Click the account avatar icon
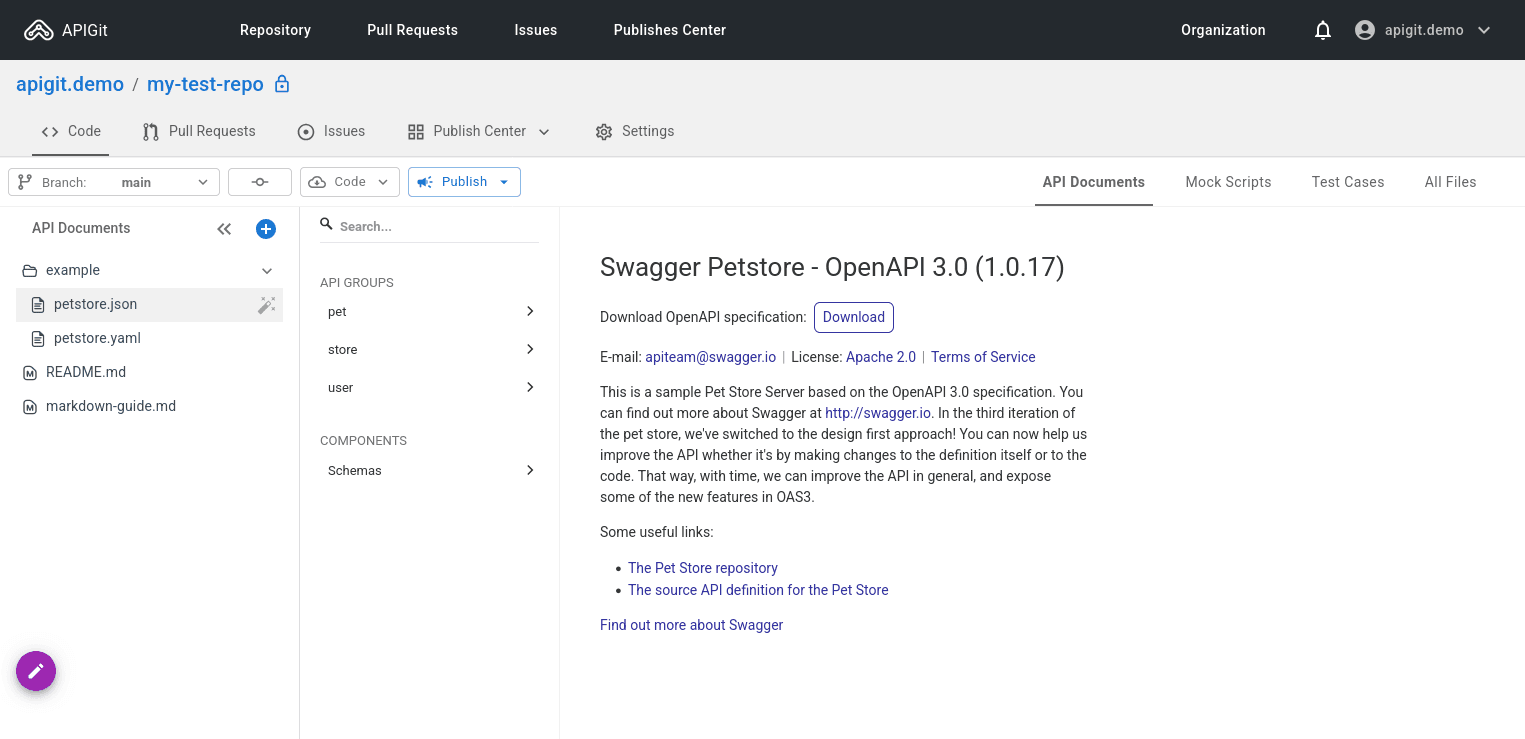The width and height of the screenshot is (1525, 739). (x=1365, y=30)
